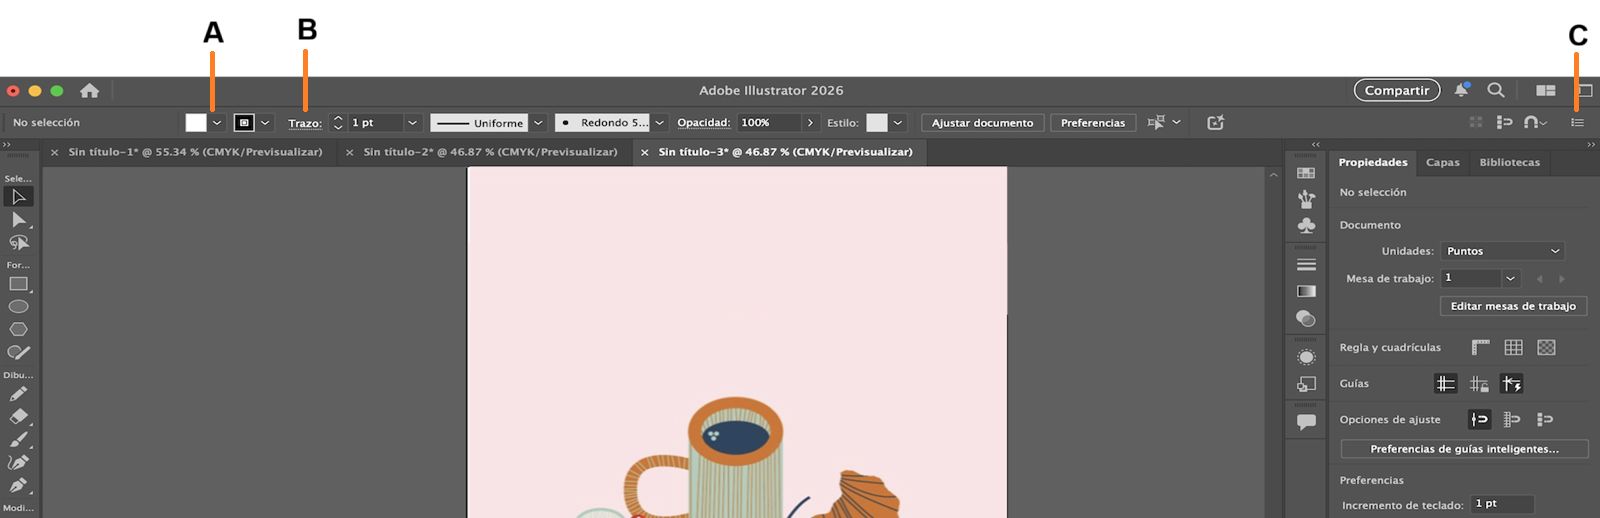Go to the Home screen icon

pos(89,90)
